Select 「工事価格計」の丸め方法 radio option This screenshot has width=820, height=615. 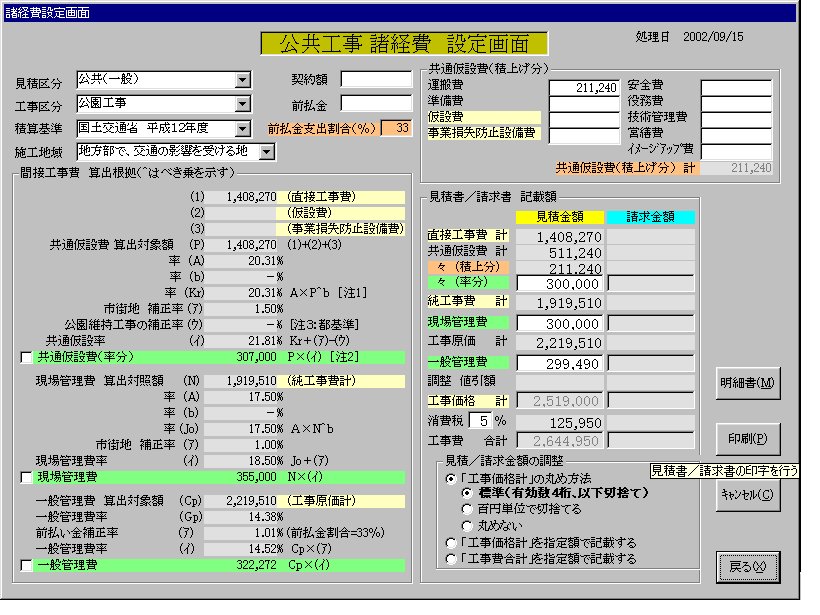click(451, 479)
